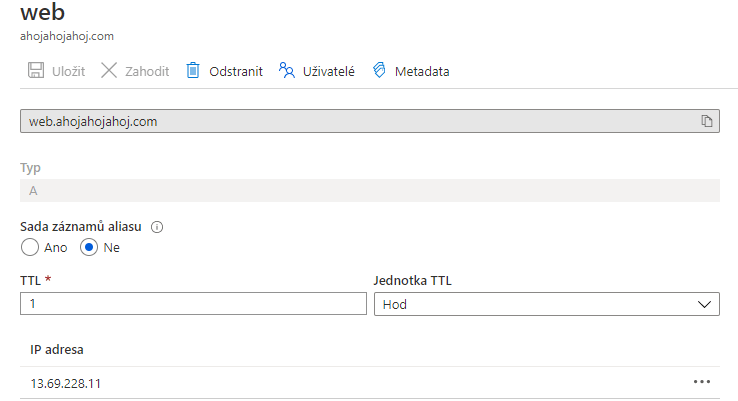Click the tag icon beside Metadata
Screen dimensions: 738x401
tap(379, 71)
